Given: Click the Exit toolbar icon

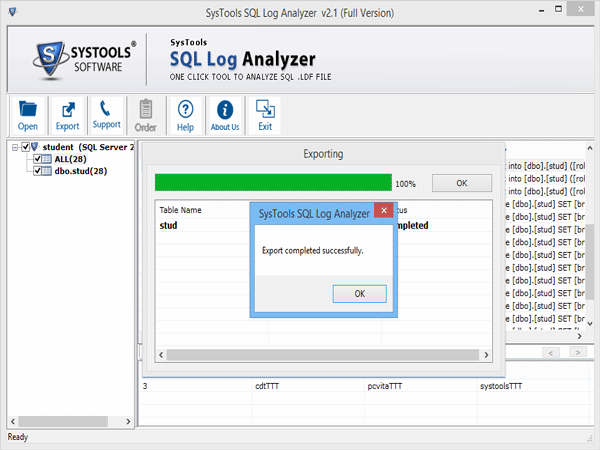Looking at the screenshot, I should pos(265,115).
